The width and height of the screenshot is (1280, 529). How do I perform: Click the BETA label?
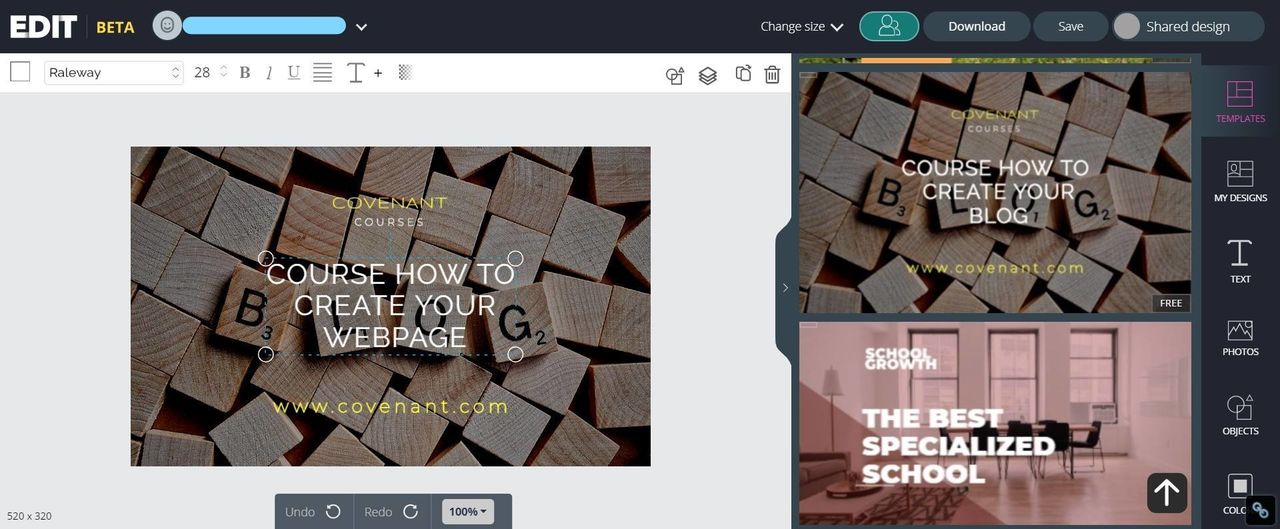click(115, 27)
